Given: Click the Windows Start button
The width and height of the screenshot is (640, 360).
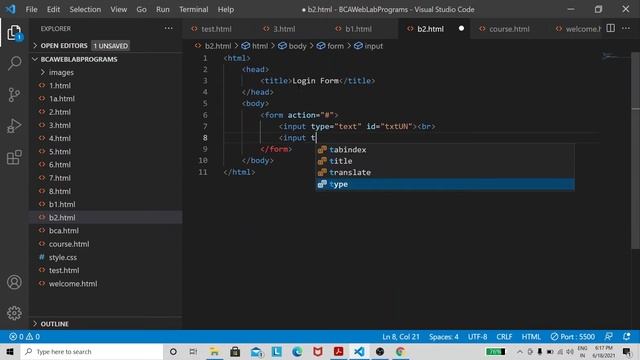Looking at the screenshot, I should tap(10, 351).
